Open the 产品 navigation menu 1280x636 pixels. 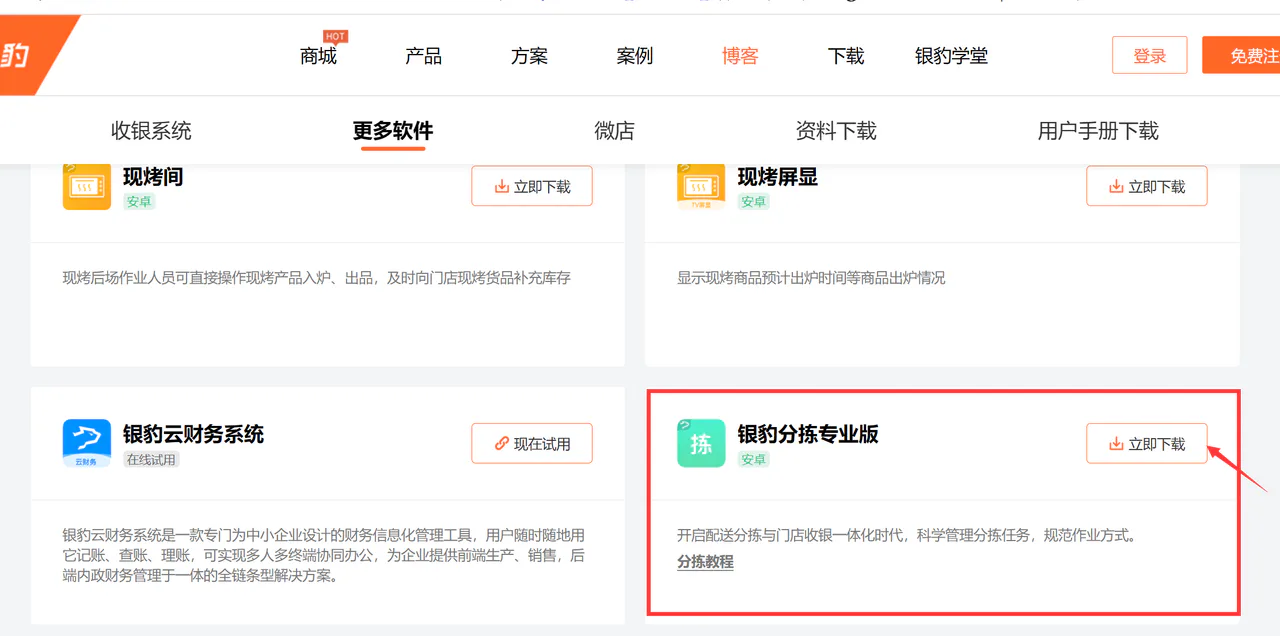424,56
